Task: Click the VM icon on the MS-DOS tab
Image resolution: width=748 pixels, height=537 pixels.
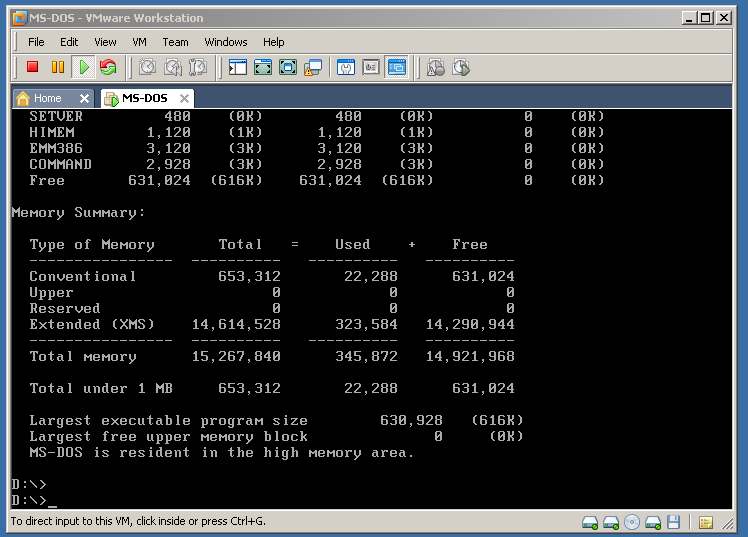Action: (111, 99)
